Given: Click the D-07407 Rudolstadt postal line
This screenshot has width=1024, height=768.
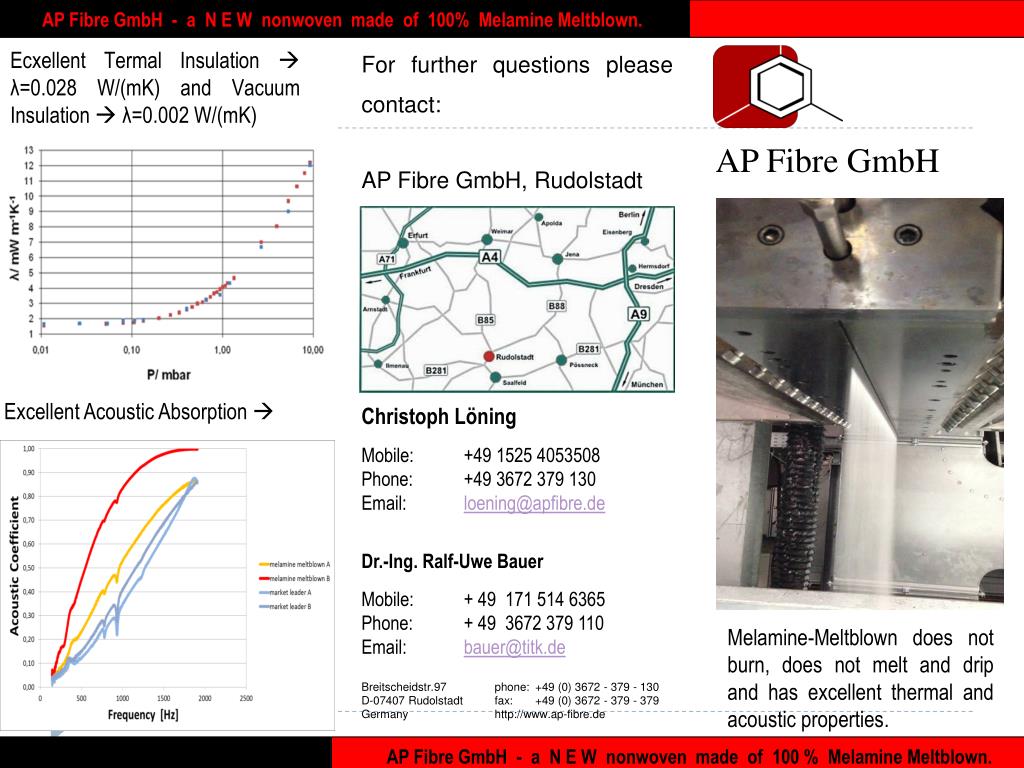Looking at the screenshot, I should point(412,701).
